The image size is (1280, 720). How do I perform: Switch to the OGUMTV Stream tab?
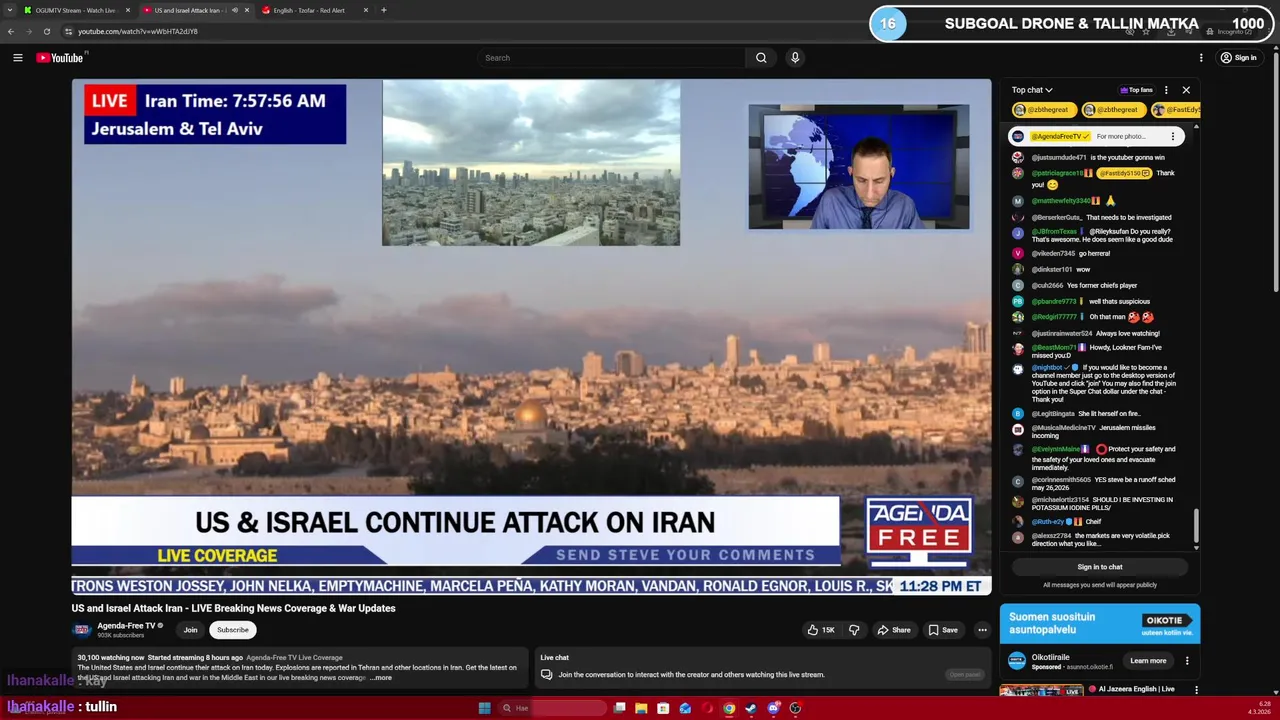78,10
